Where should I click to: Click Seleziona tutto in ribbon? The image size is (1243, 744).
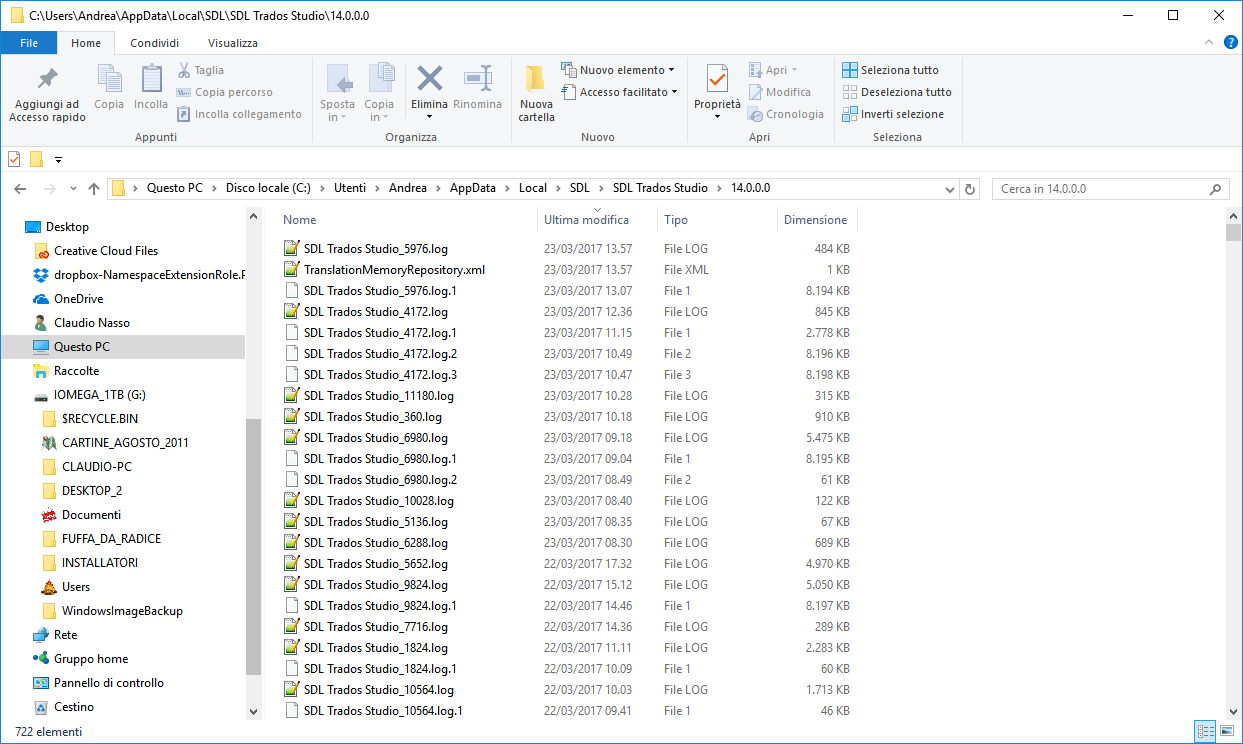point(890,70)
